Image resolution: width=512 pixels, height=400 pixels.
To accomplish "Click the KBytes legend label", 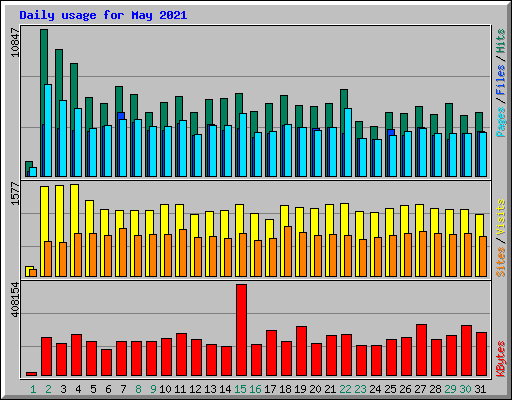I will (501, 359).
